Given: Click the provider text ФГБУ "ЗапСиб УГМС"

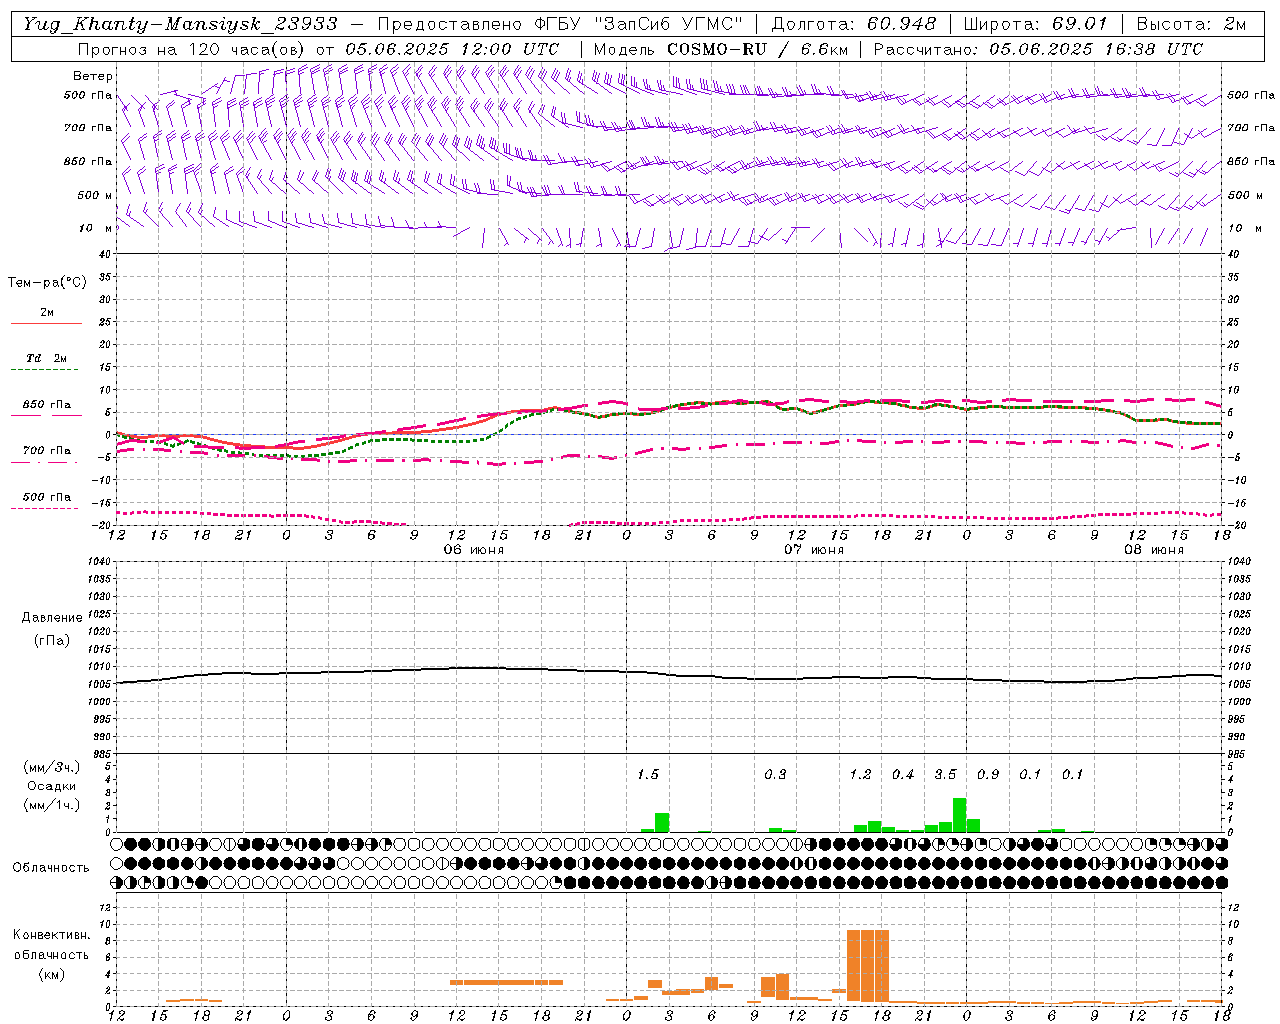Looking at the screenshot, I should 640,24.
